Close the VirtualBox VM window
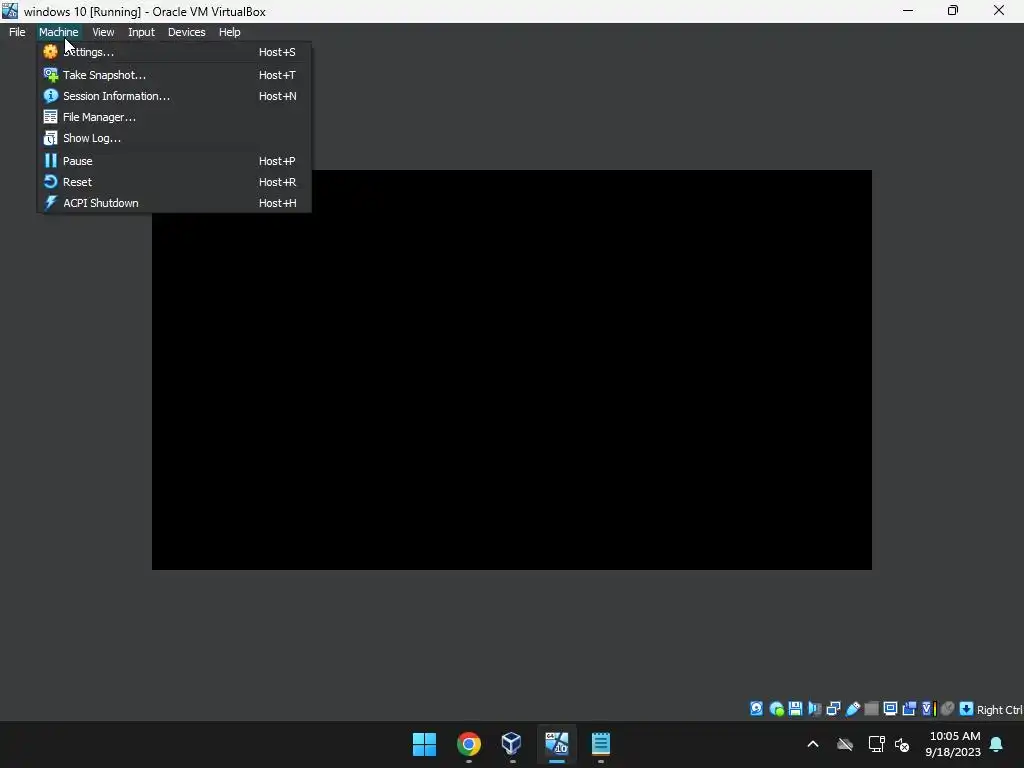1024x768 pixels. click(999, 10)
